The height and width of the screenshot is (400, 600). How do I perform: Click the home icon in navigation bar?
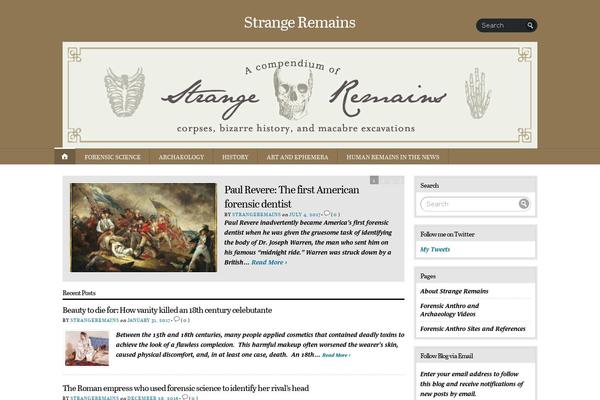[x=65, y=157]
